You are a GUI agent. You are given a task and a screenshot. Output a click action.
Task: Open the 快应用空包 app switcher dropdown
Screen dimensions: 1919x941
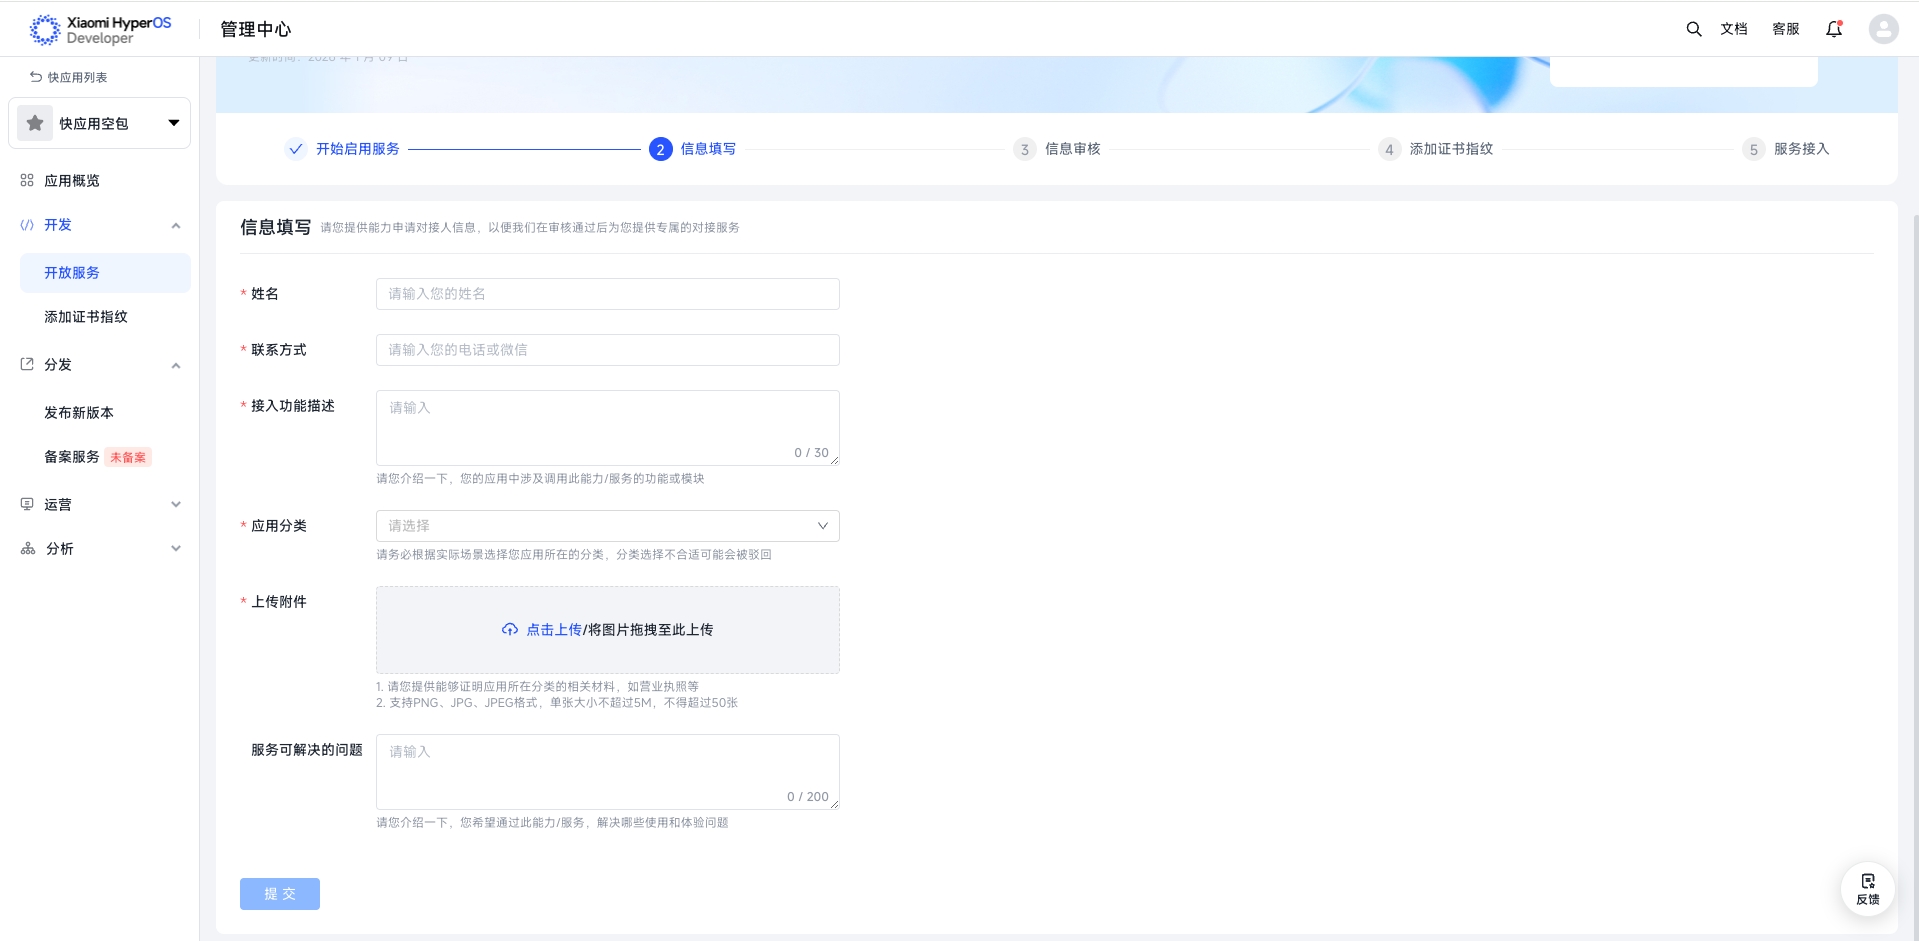[173, 123]
